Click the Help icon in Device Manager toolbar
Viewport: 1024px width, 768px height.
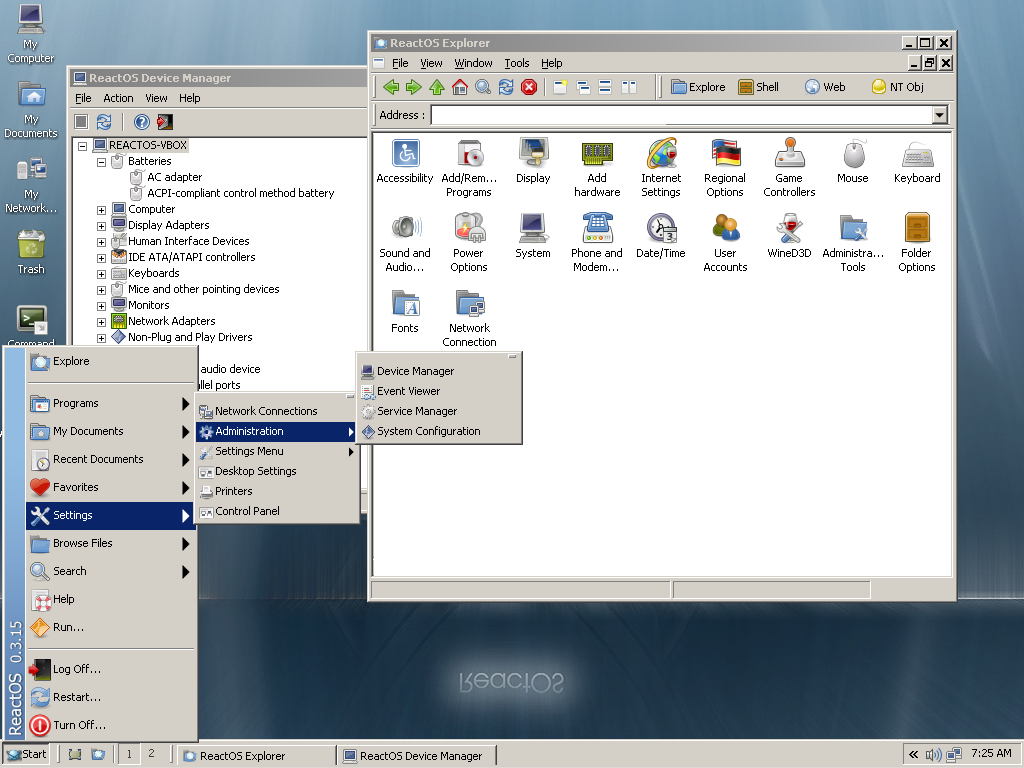(142, 122)
